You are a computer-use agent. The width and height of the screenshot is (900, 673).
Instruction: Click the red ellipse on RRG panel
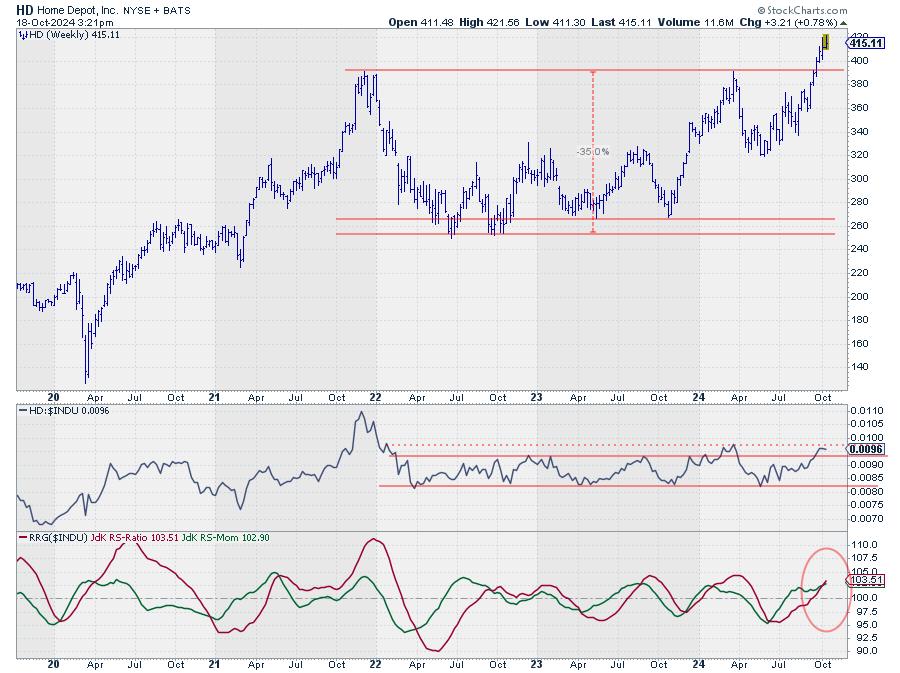click(824, 590)
